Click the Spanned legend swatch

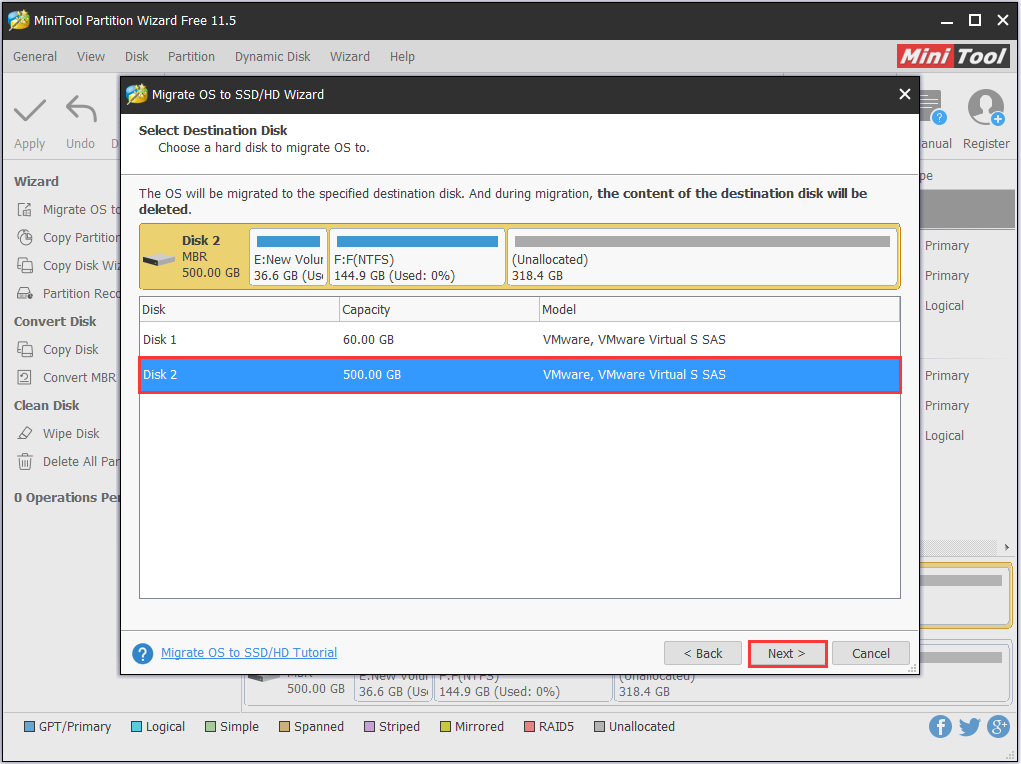tap(285, 727)
